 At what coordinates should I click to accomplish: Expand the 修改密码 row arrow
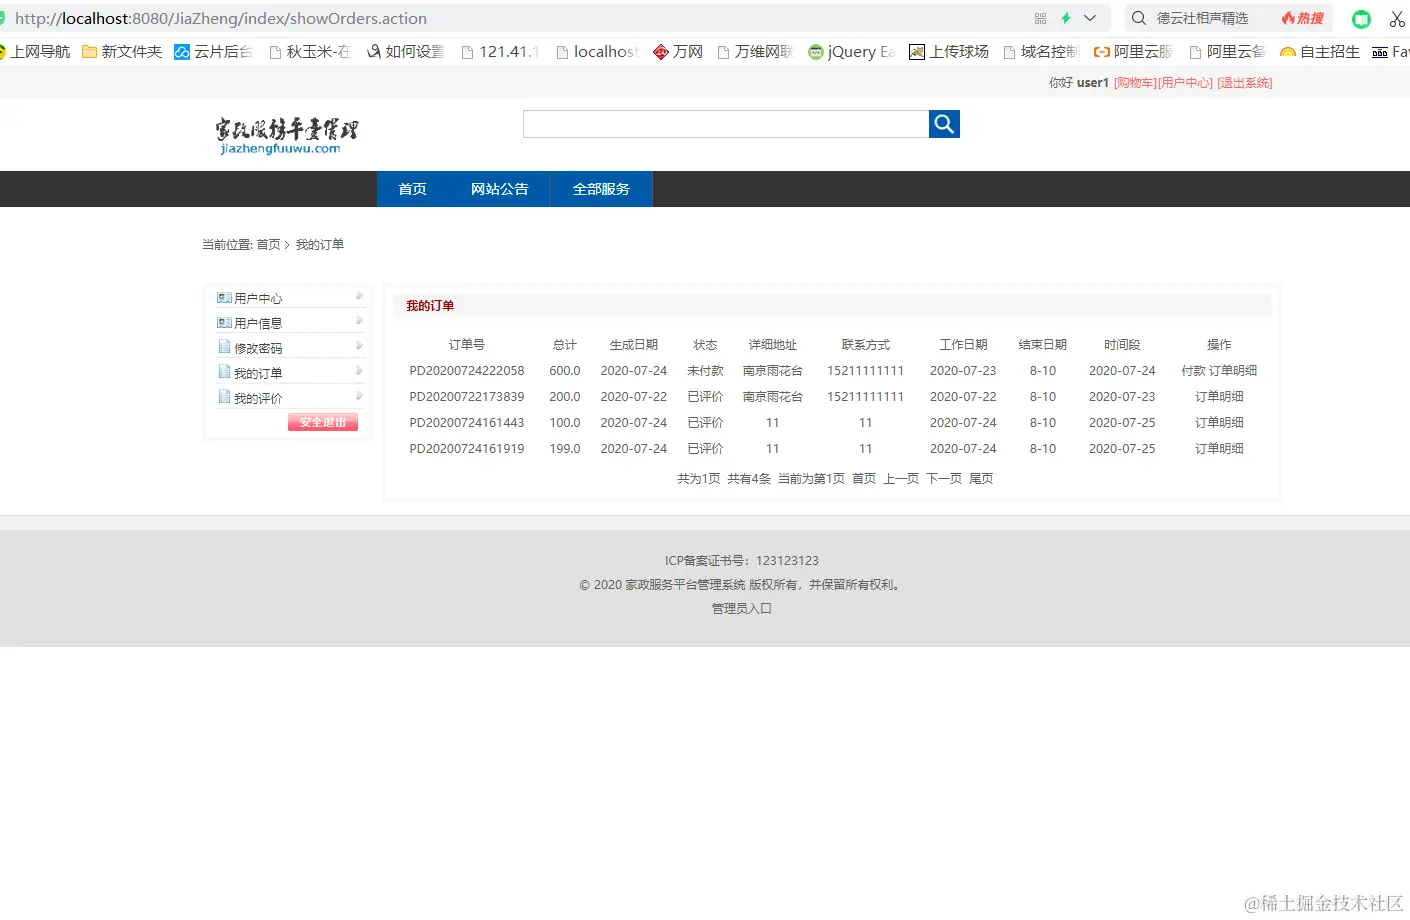point(359,346)
